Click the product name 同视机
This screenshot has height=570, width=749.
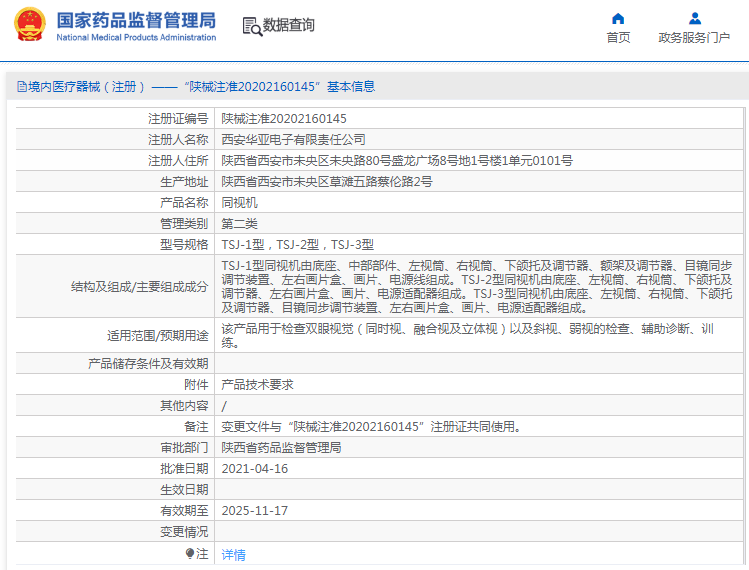pyautogui.click(x=239, y=203)
